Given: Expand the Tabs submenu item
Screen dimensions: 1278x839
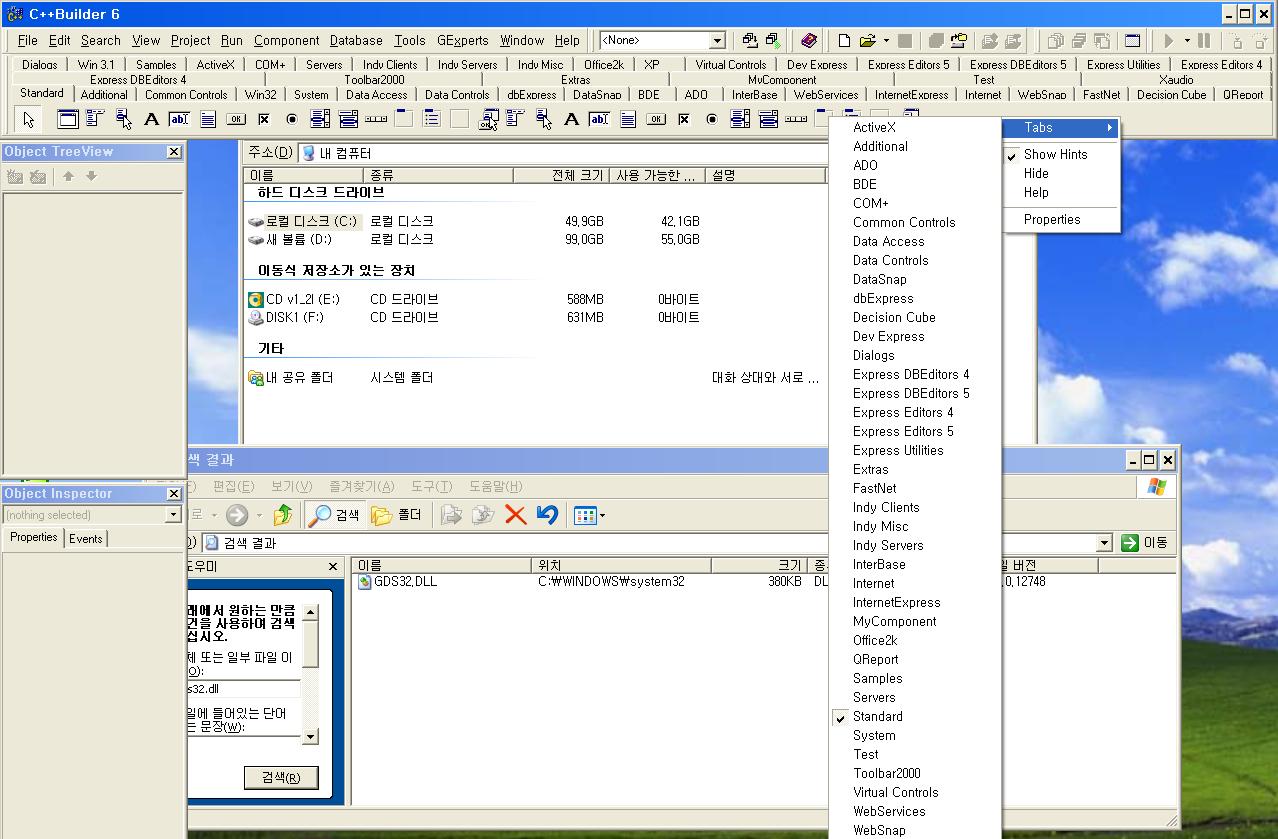Looking at the screenshot, I should tap(1061, 128).
